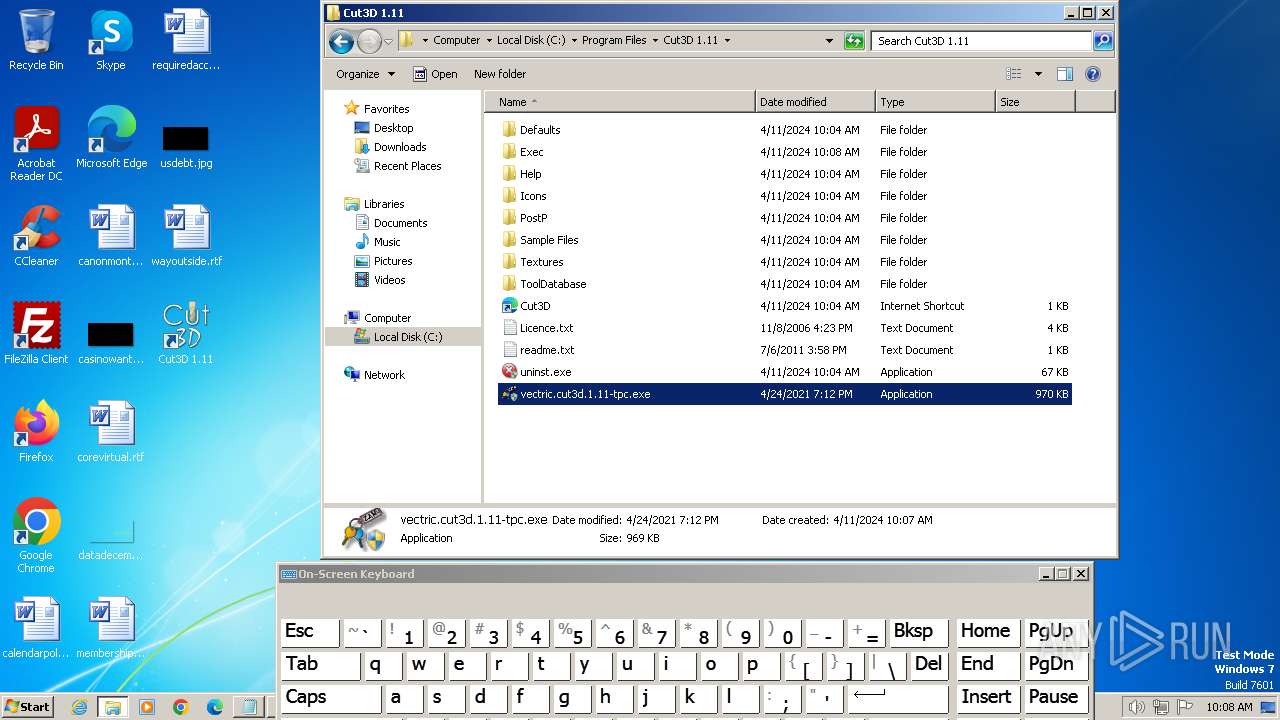This screenshot has height=720, width=1280.
Task: Click Chrome icon in the taskbar
Action: [x=181, y=707]
